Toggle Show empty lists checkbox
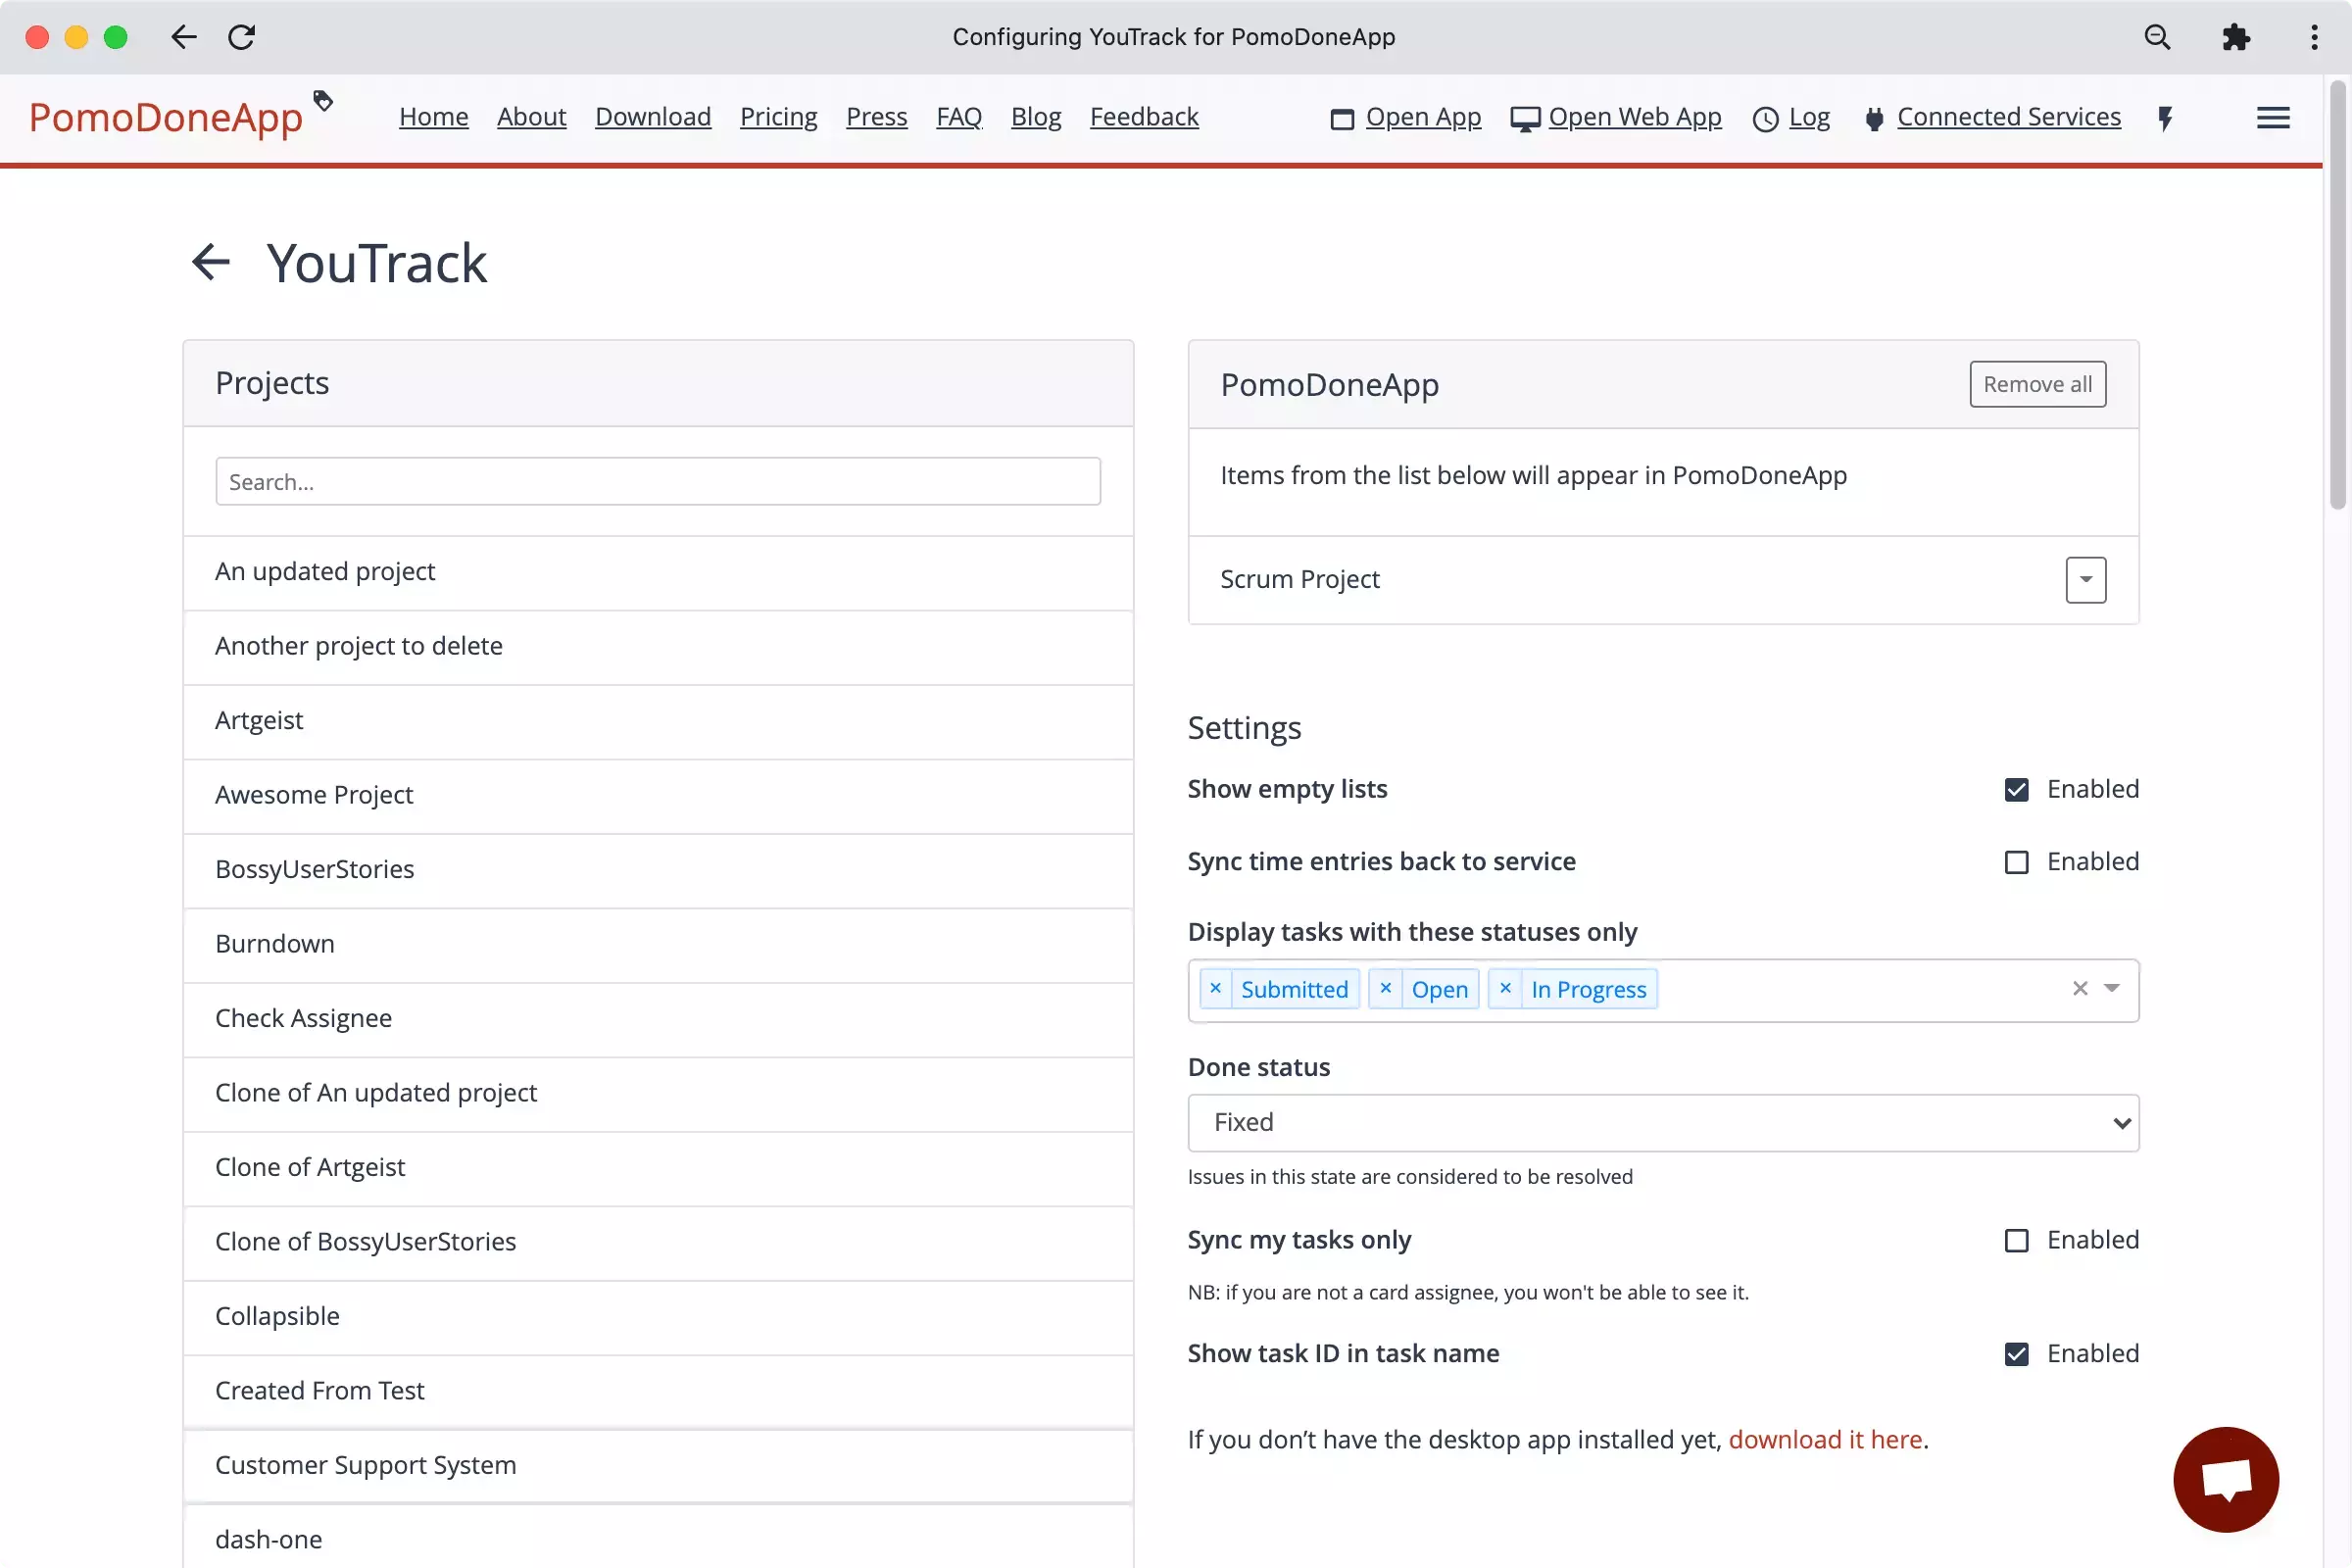Image resolution: width=2352 pixels, height=1568 pixels. point(2016,789)
